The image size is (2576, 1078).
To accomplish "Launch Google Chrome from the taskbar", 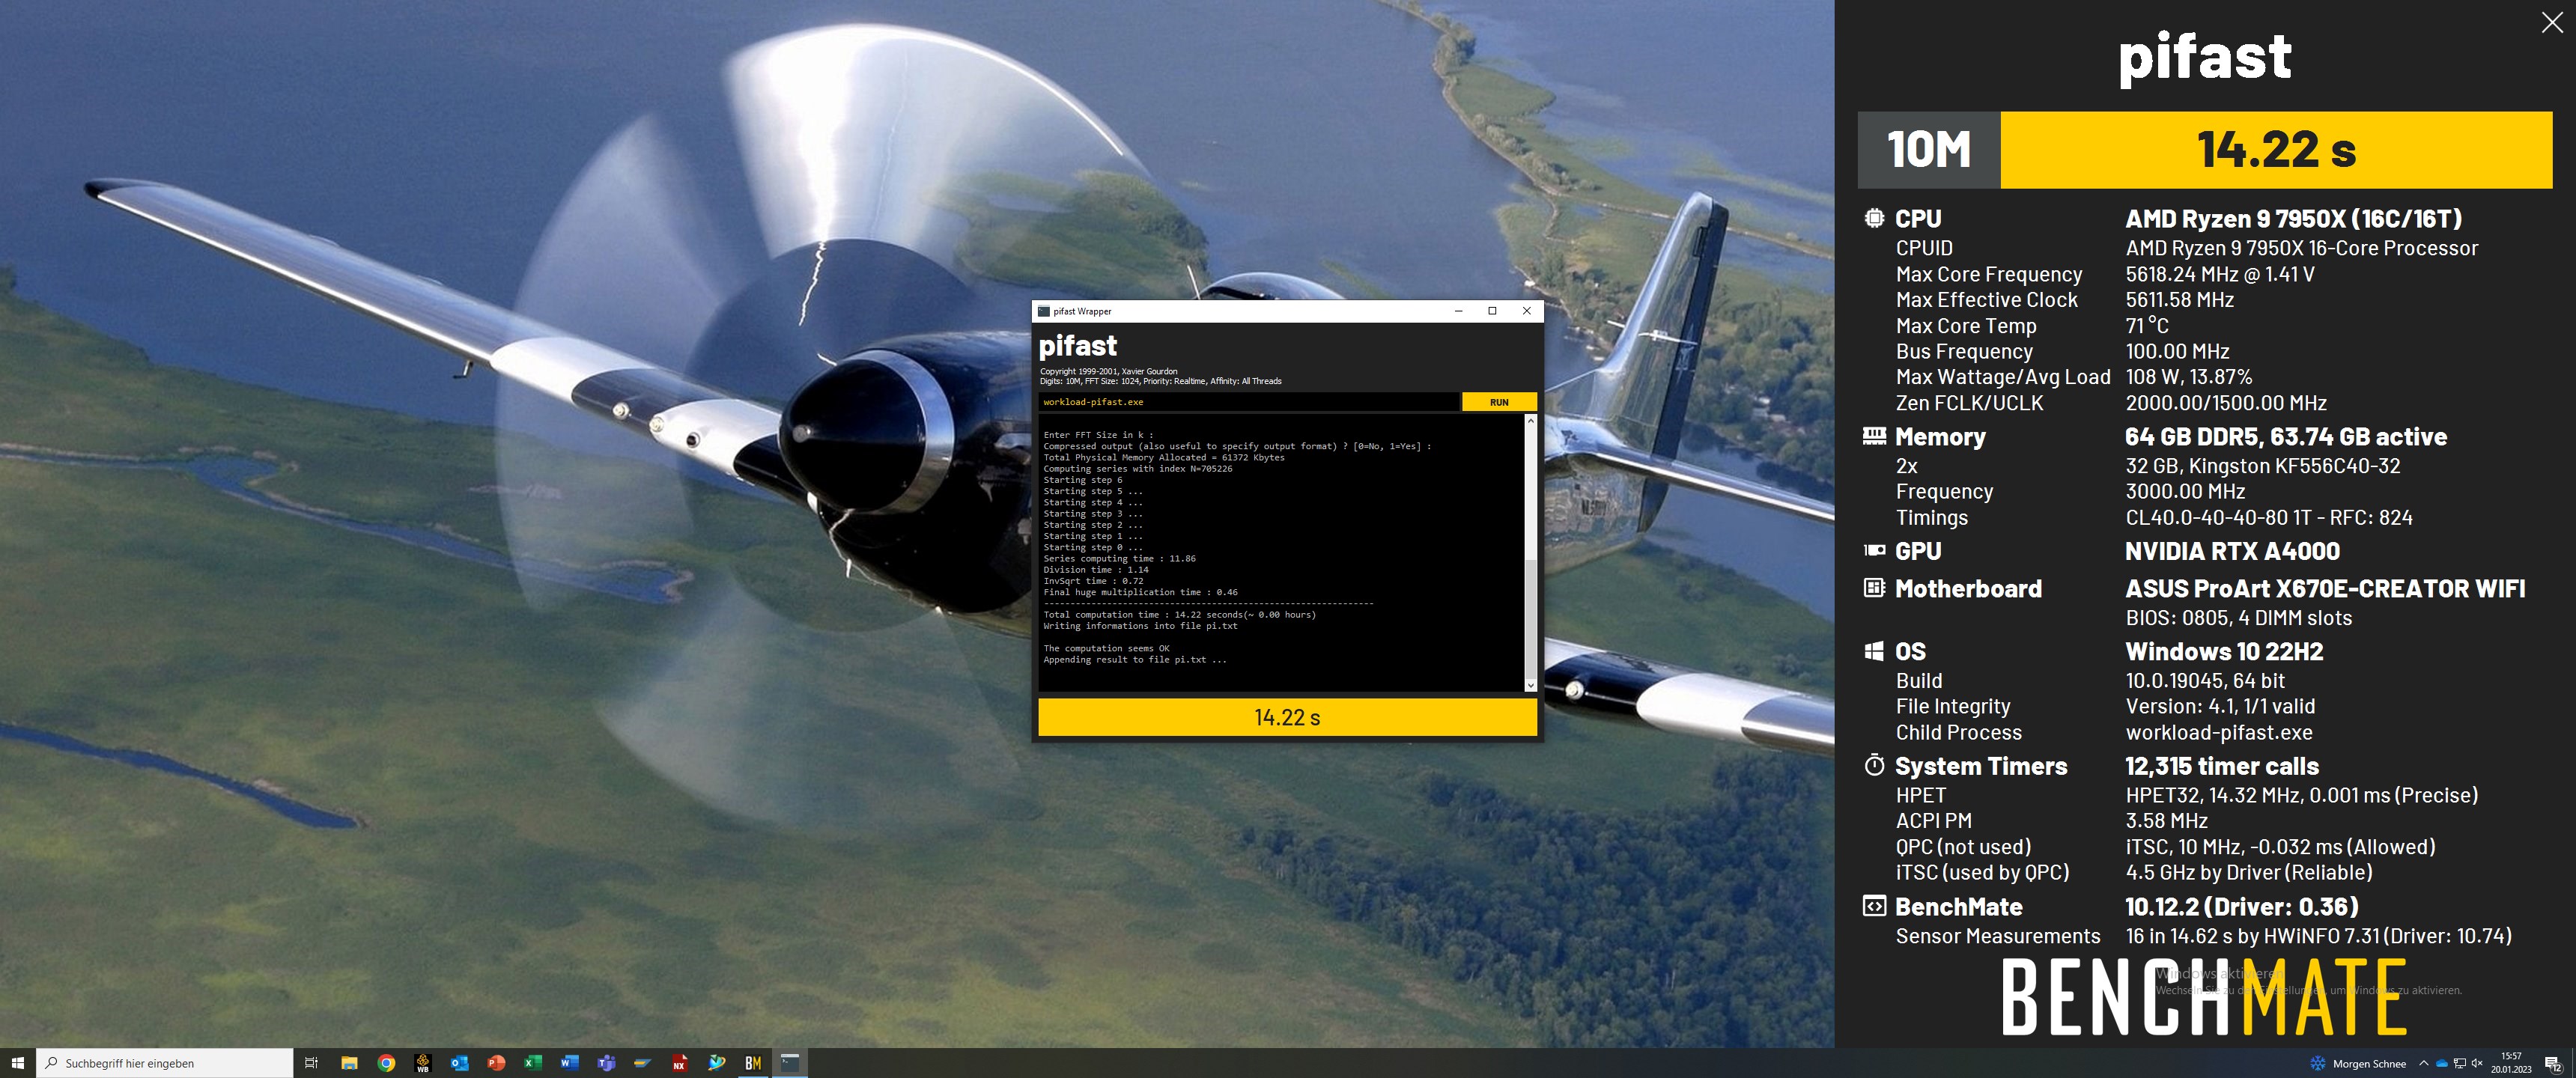I will click(386, 1063).
